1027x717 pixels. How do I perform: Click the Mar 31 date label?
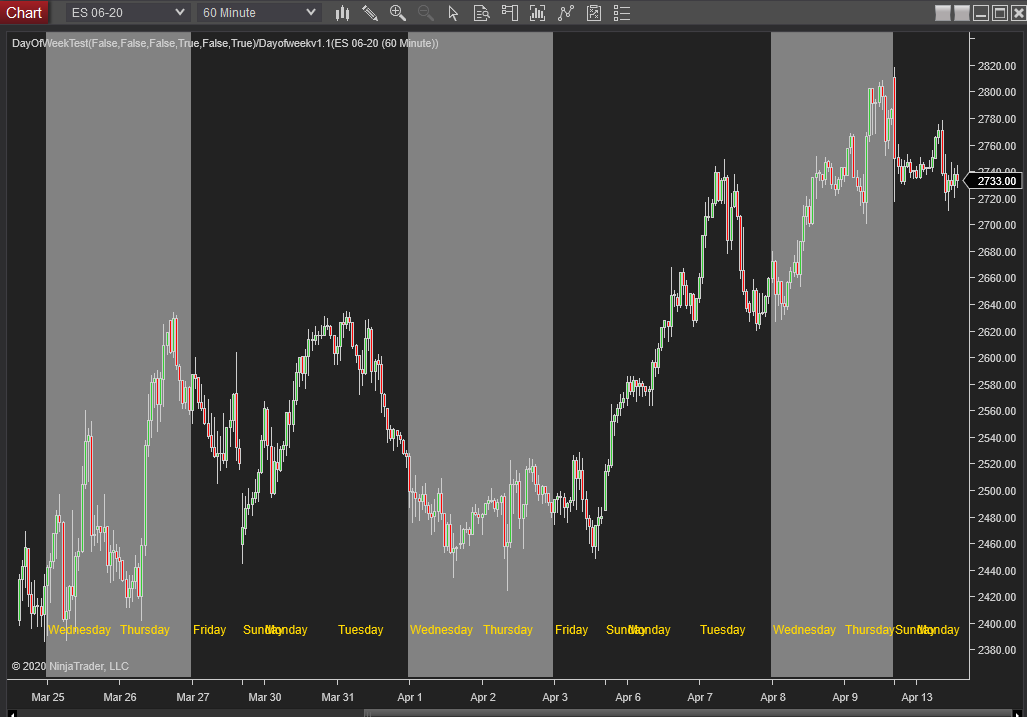(x=337, y=697)
